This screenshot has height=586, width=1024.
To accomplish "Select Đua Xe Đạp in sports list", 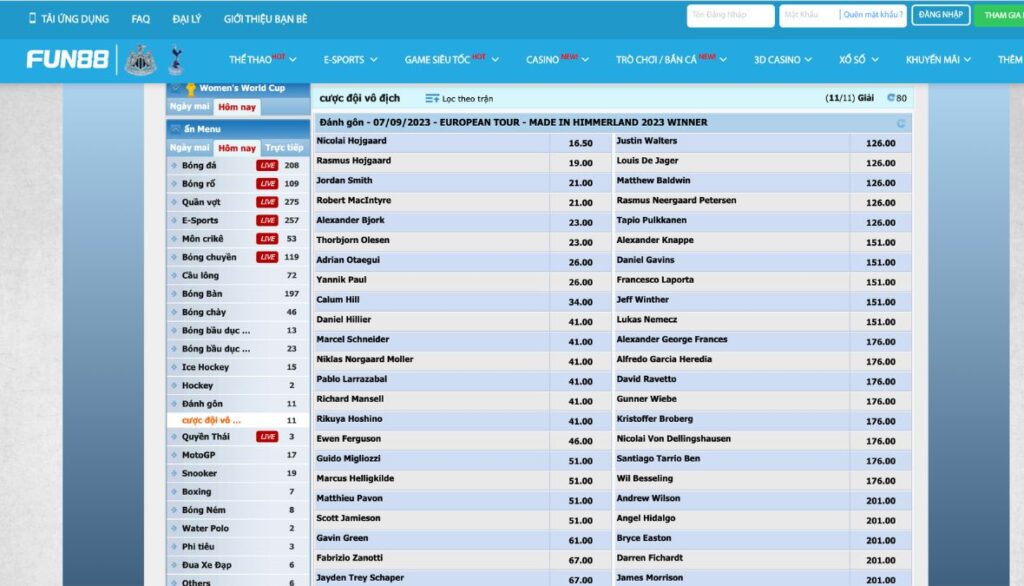I will (x=238, y=564).
